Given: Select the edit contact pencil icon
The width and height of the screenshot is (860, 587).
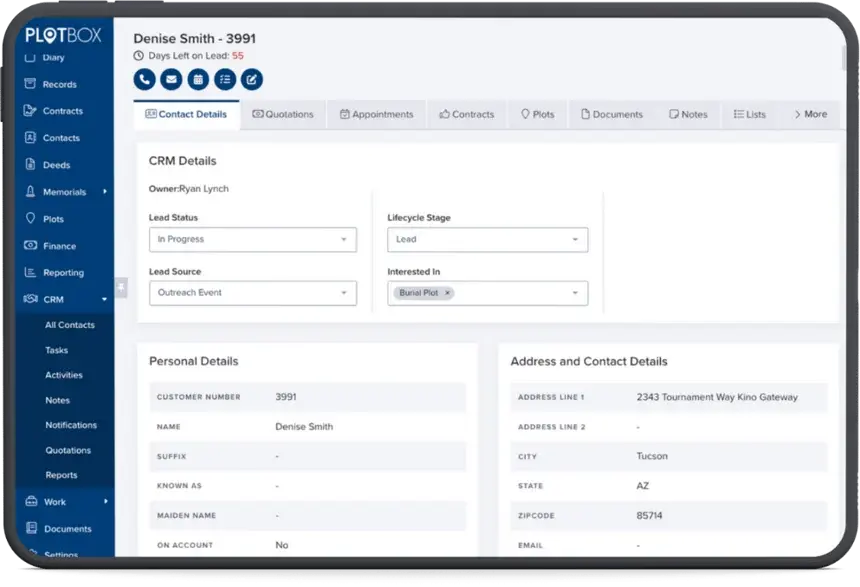Looking at the screenshot, I should point(251,79).
